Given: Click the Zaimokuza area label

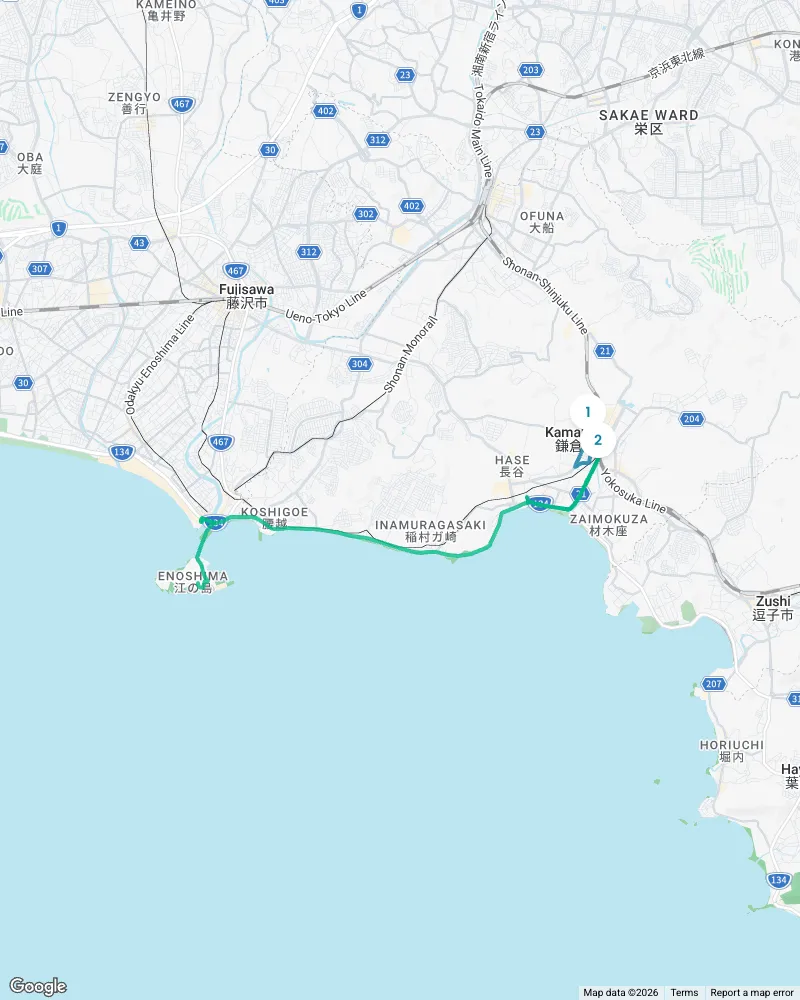Looking at the screenshot, I should coord(609,525).
